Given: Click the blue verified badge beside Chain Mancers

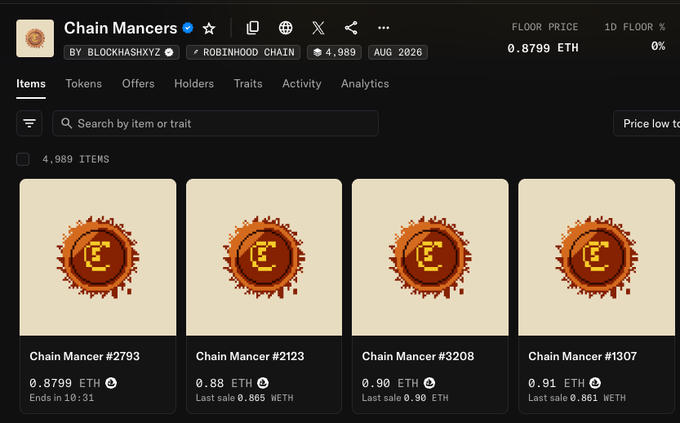Looking at the screenshot, I should (x=188, y=28).
